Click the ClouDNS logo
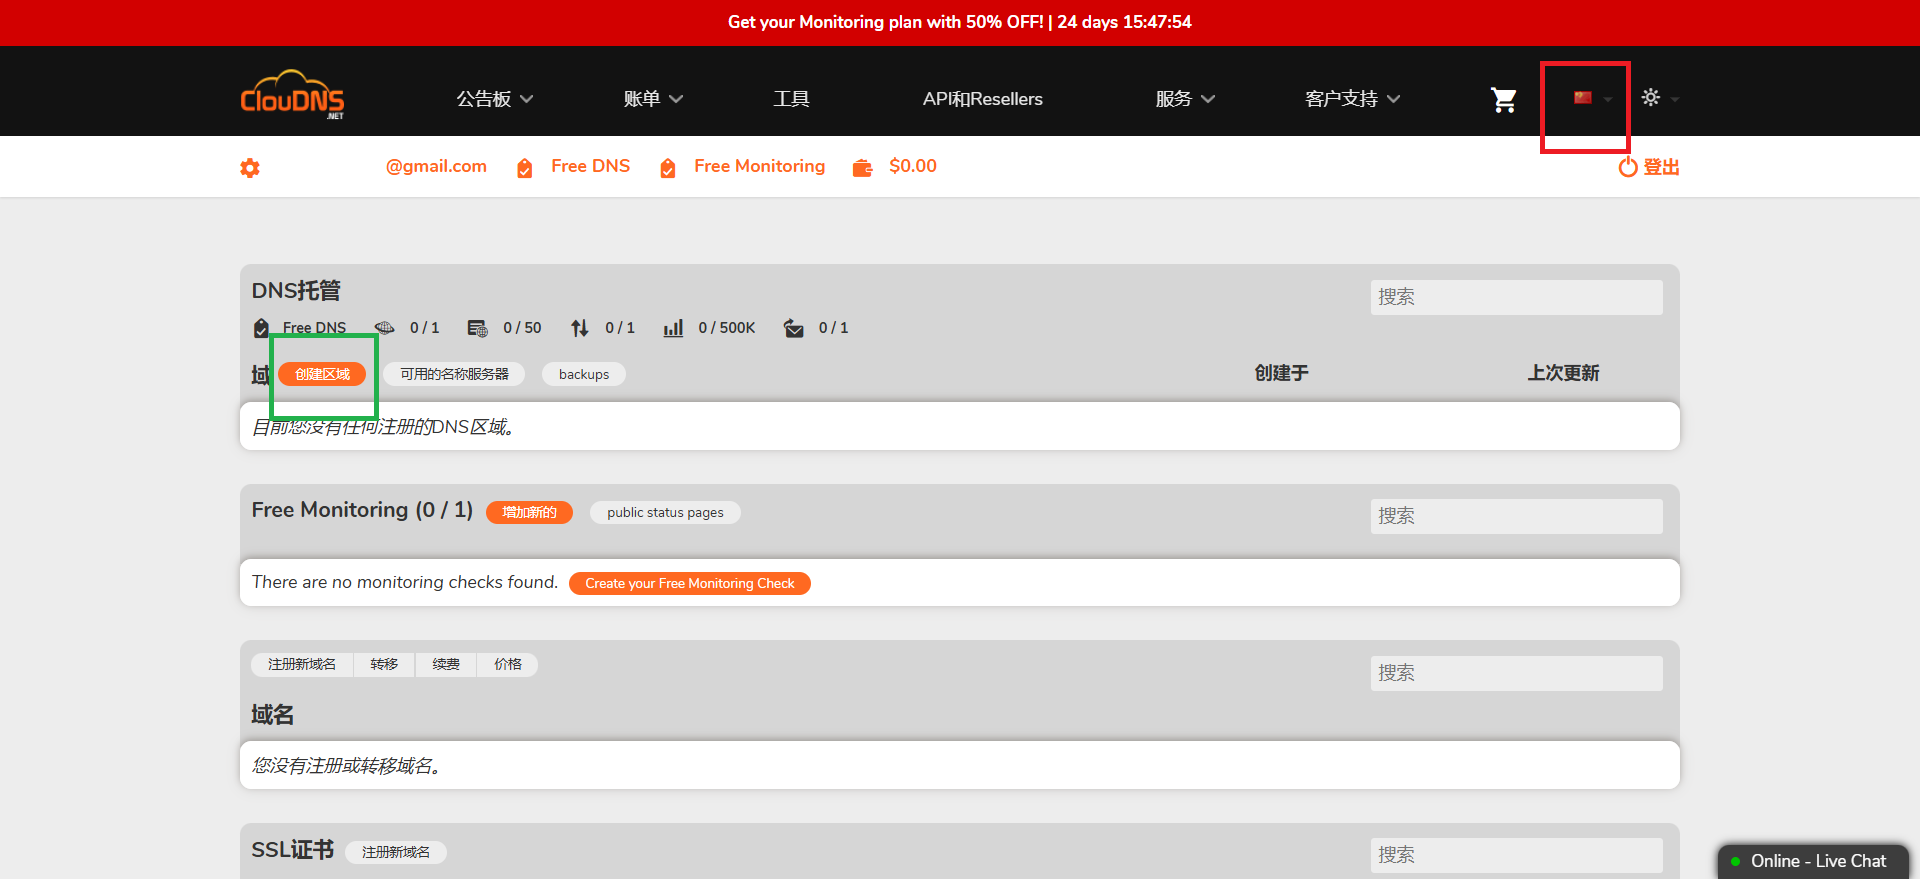 pyautogui.click(x=292, y=96)
